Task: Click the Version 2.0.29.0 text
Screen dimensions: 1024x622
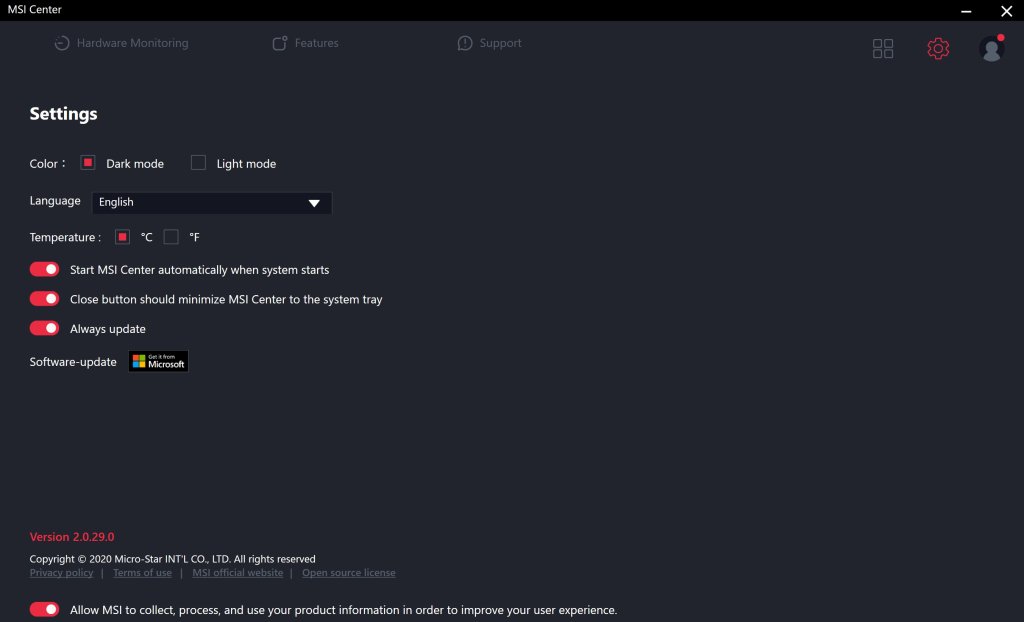Action: 72,537
